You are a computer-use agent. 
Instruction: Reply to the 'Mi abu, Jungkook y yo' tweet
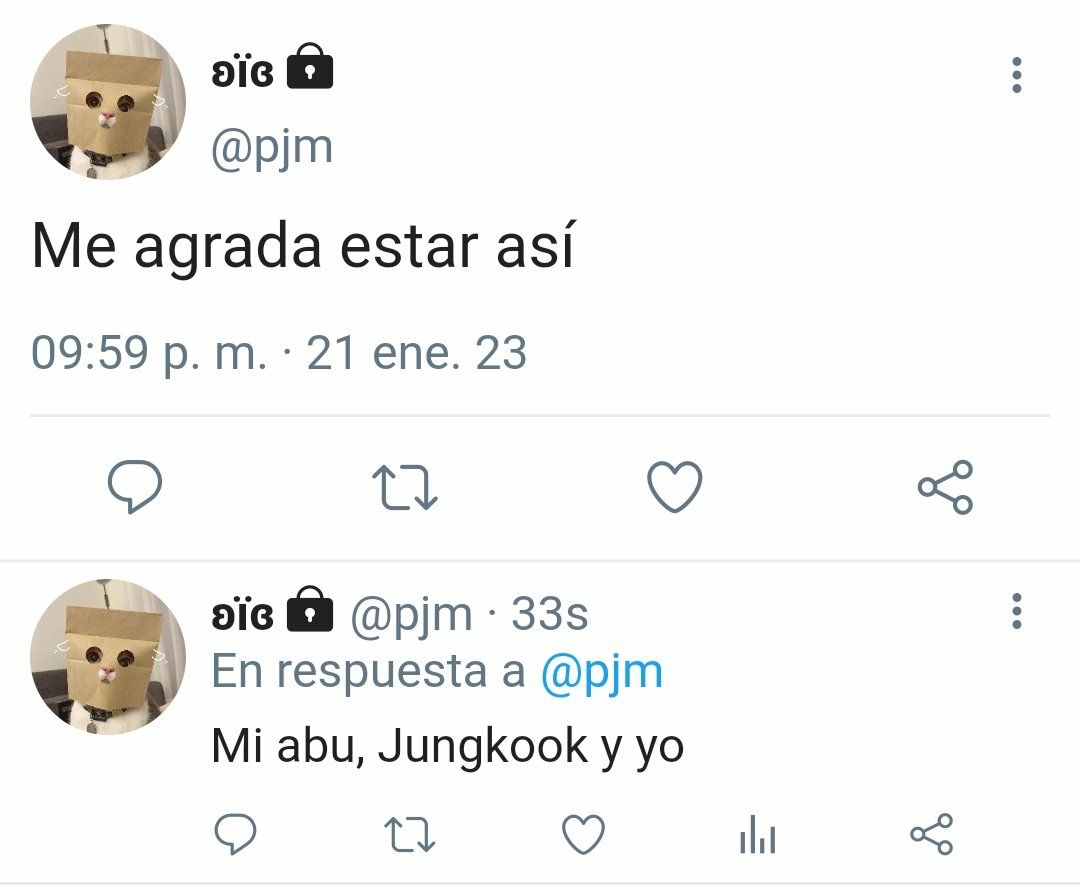(236, 833)
